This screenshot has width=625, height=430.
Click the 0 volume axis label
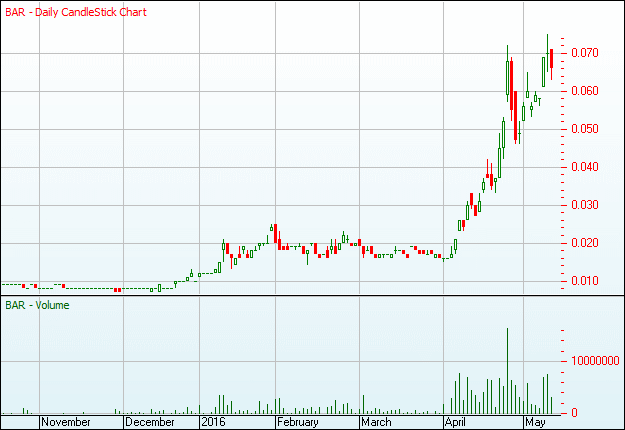[x=574, y=413]
